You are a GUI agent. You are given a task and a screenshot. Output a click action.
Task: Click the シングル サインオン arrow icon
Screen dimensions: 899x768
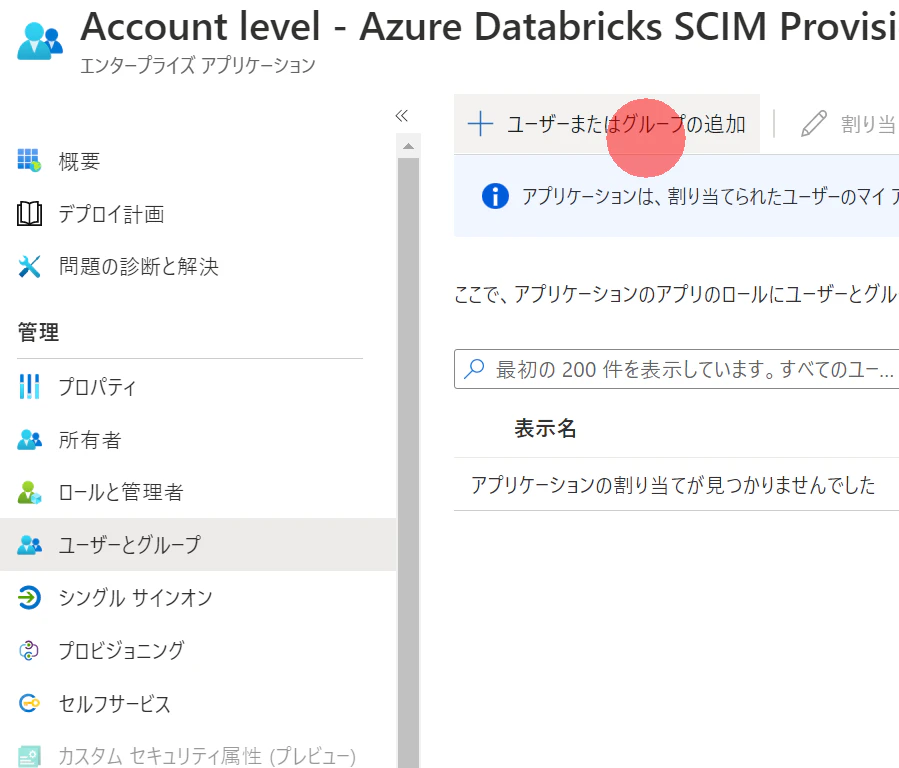(x=29, y=598)
